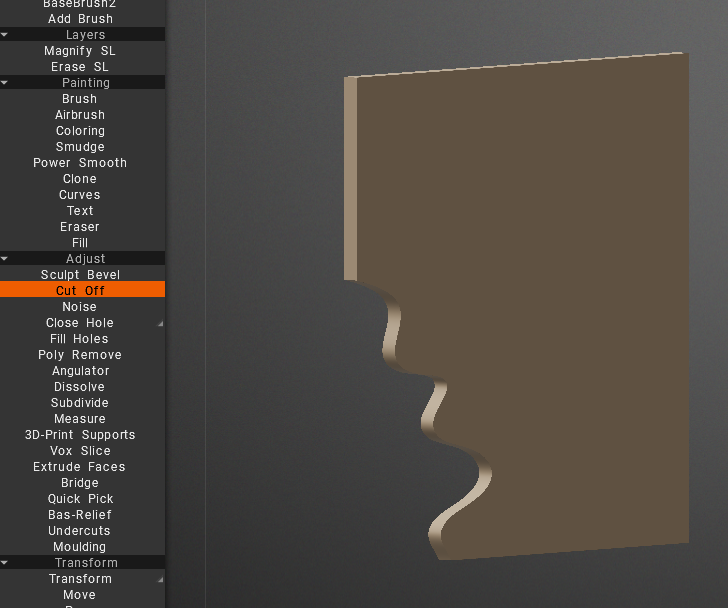The width and height of the screenshot is (728, 608).
Task: Choose the Airbrush painting tool
Action: click(80, 115)
